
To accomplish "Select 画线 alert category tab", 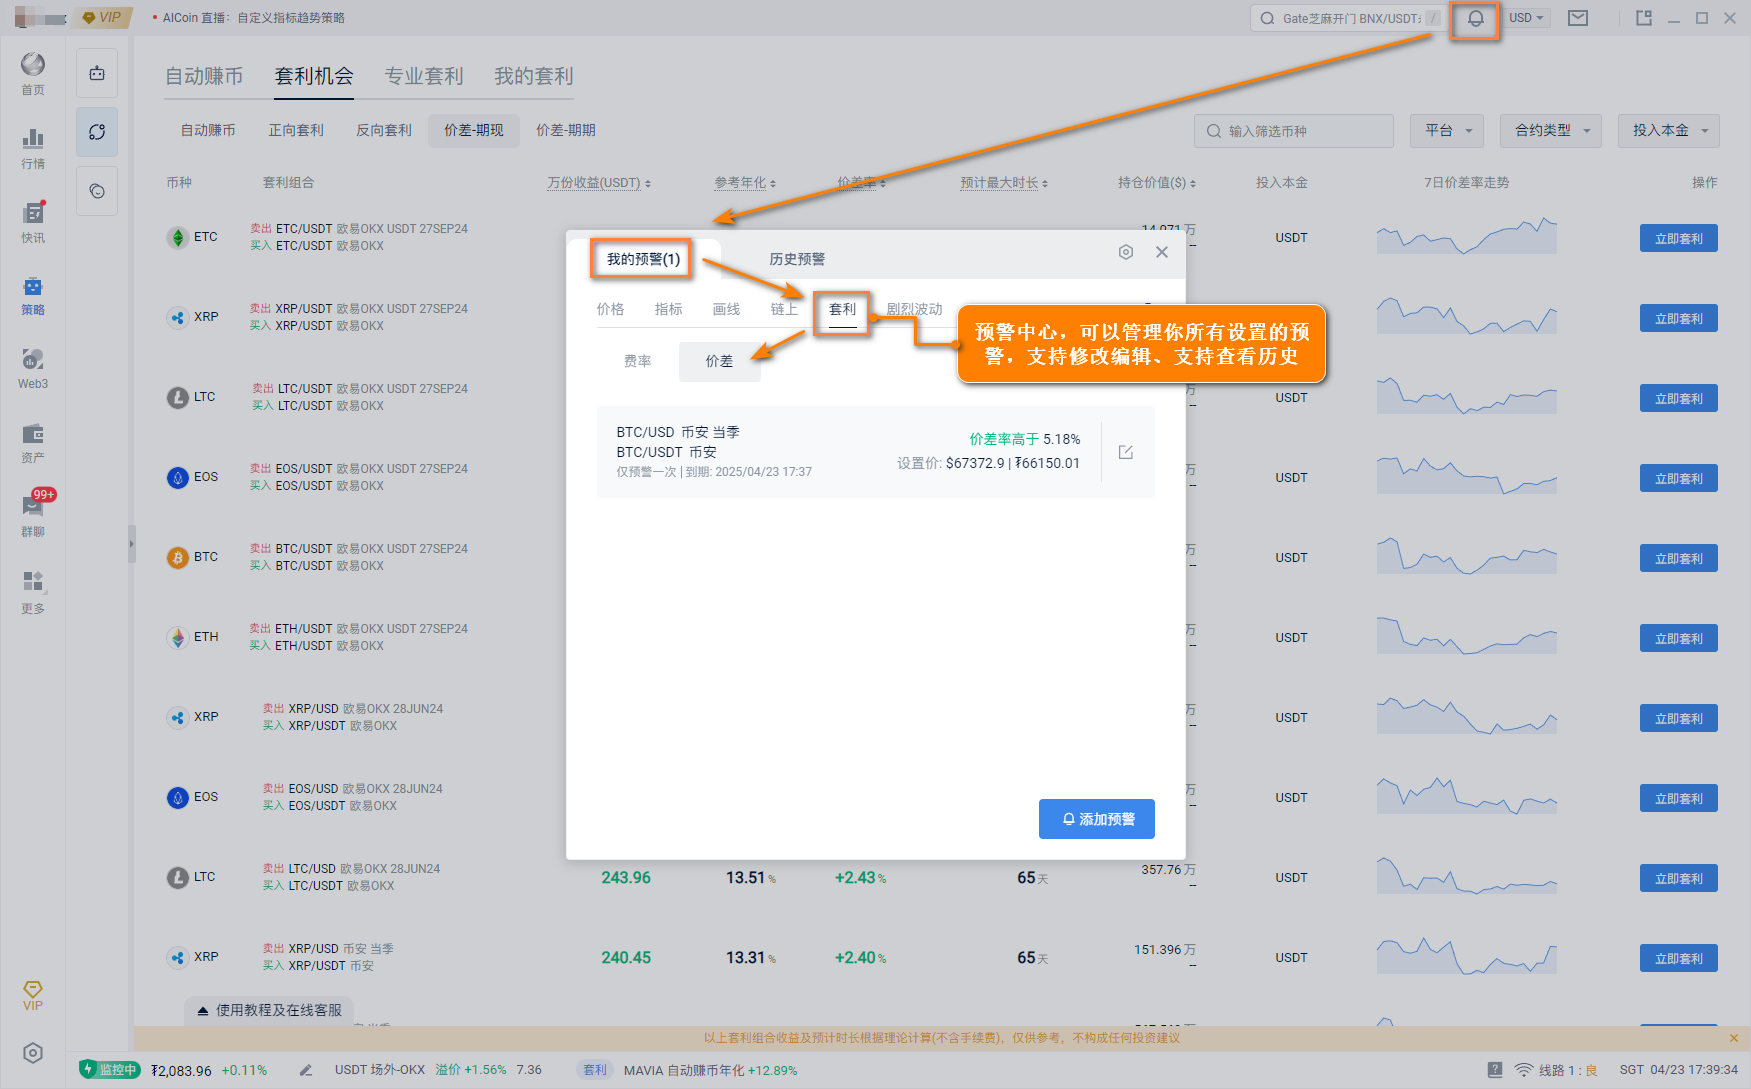I will click(726, 309).
